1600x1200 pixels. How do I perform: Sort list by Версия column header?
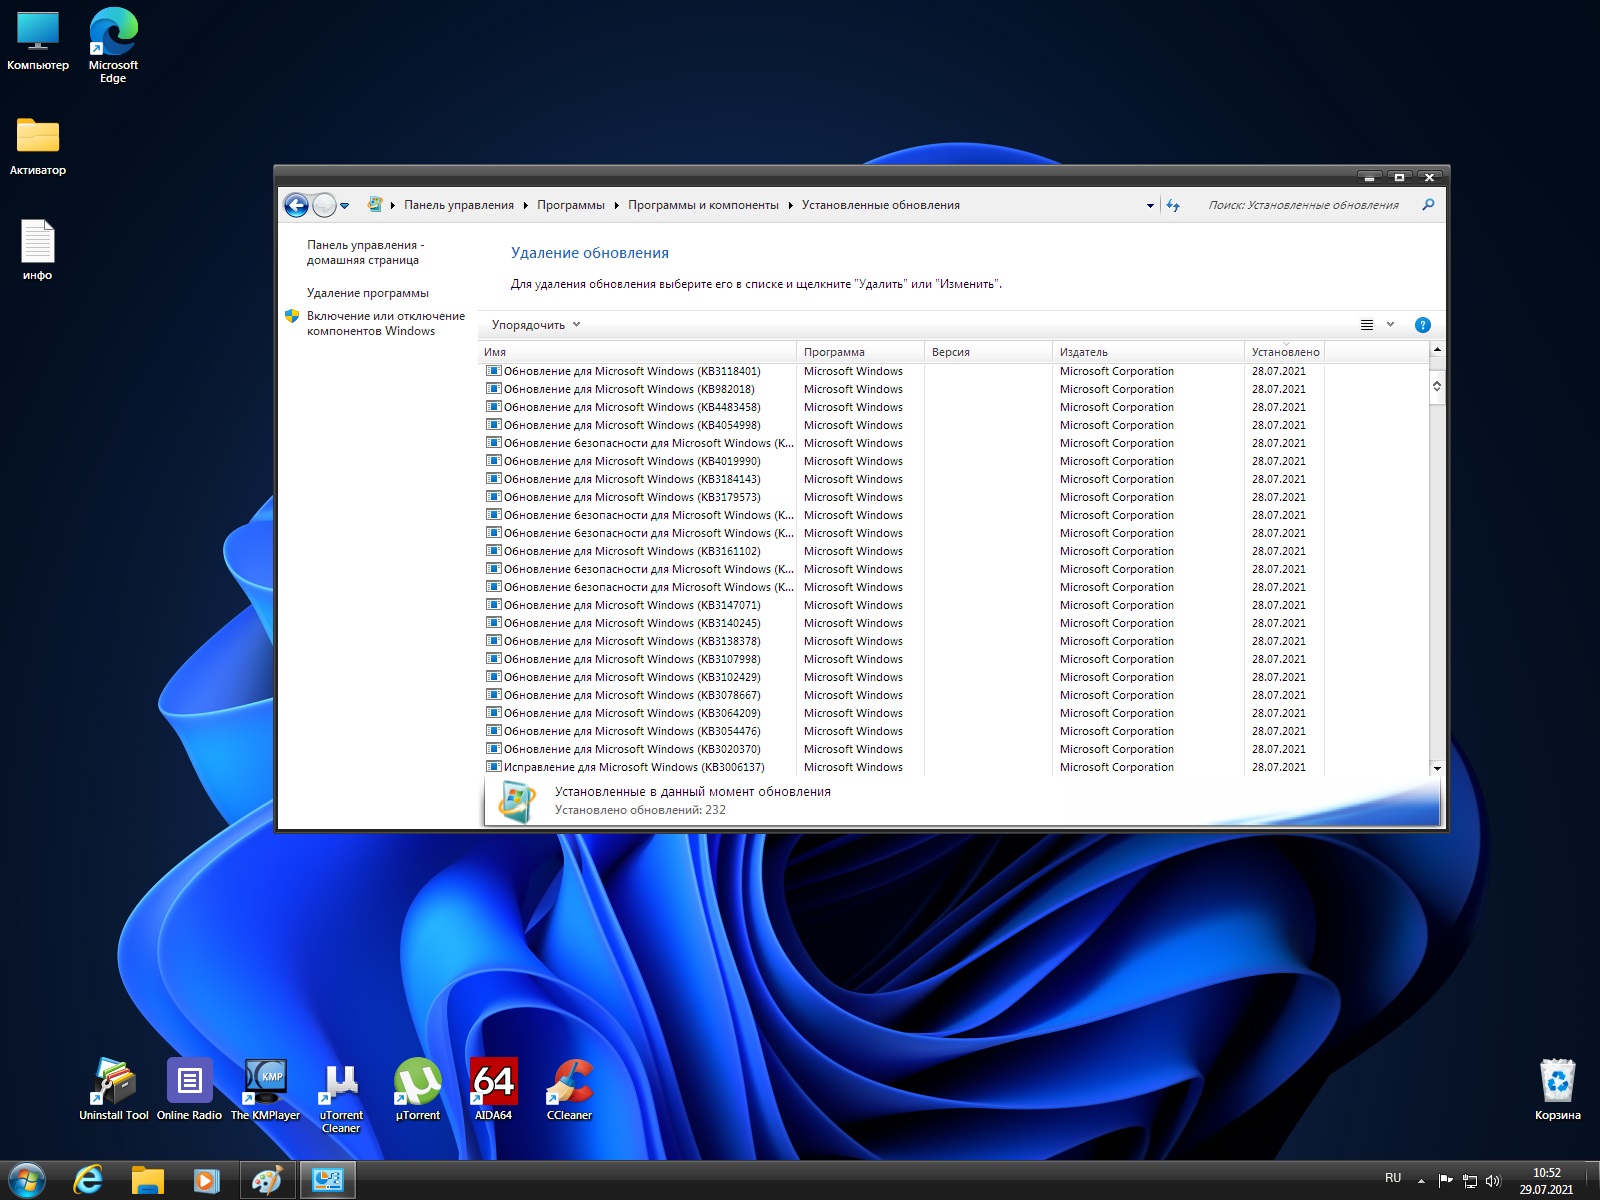coord(988,352)
